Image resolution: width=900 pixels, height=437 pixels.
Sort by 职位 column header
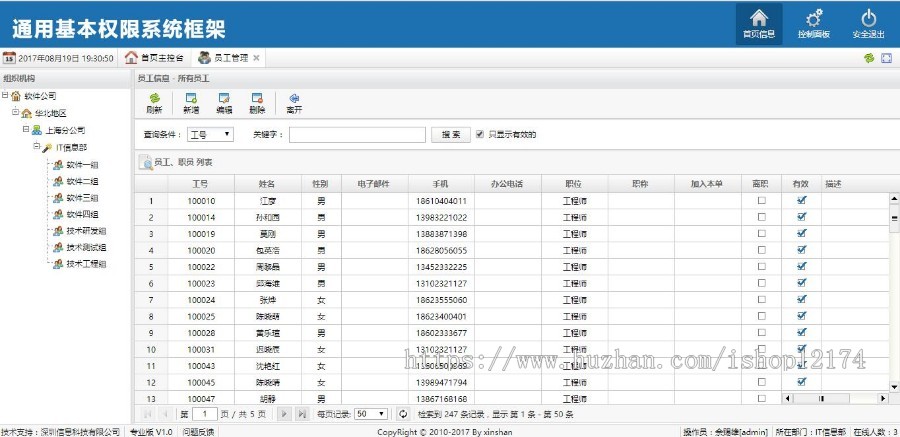(x=574, y=184)
